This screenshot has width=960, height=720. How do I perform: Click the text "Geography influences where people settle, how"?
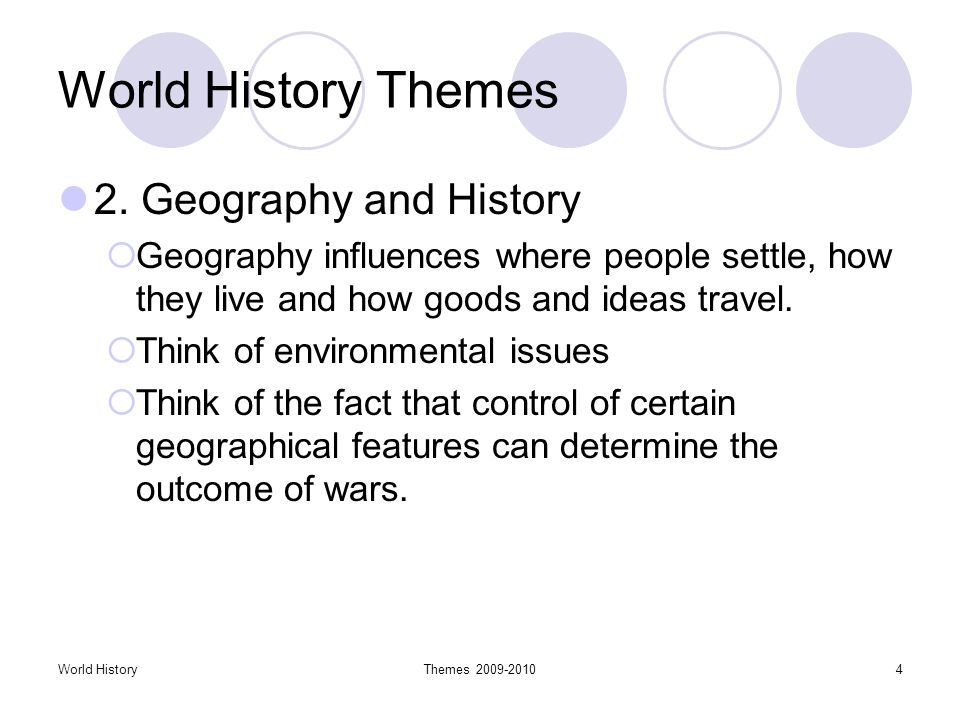point(514,257)
